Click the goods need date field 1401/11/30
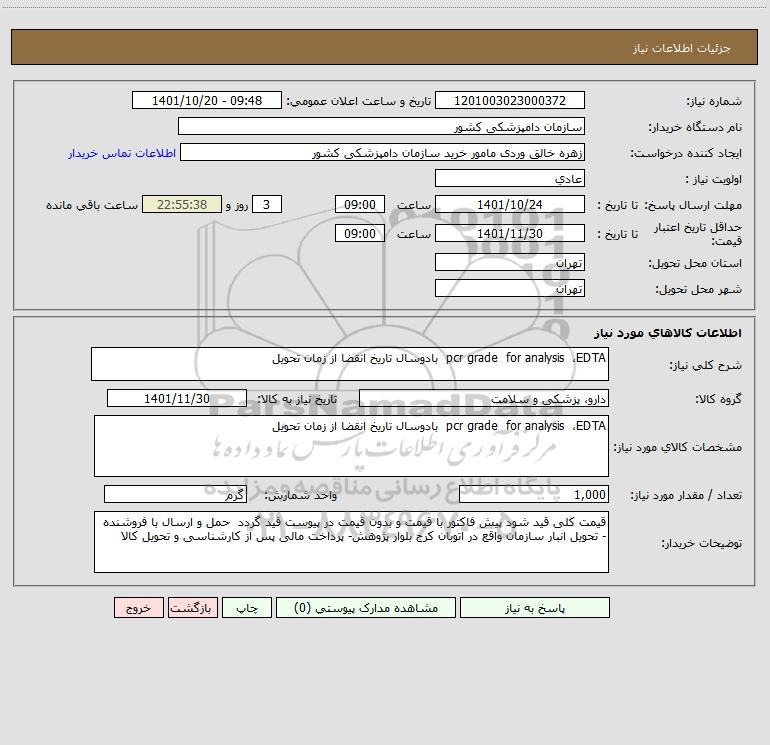Image resolution: width=770 pixels, height=745 pixels. (177, 398)
